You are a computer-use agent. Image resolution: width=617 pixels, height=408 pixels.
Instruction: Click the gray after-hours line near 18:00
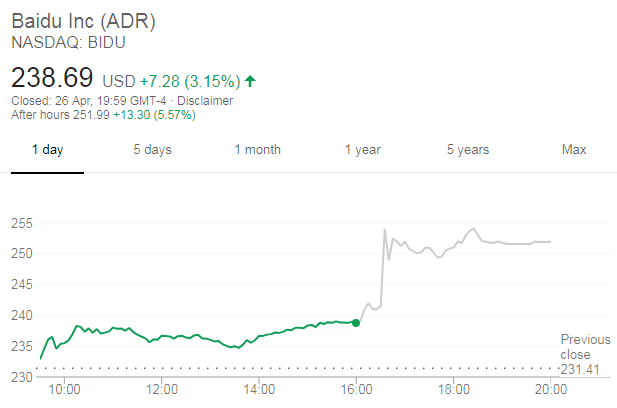tap(453, 243)
